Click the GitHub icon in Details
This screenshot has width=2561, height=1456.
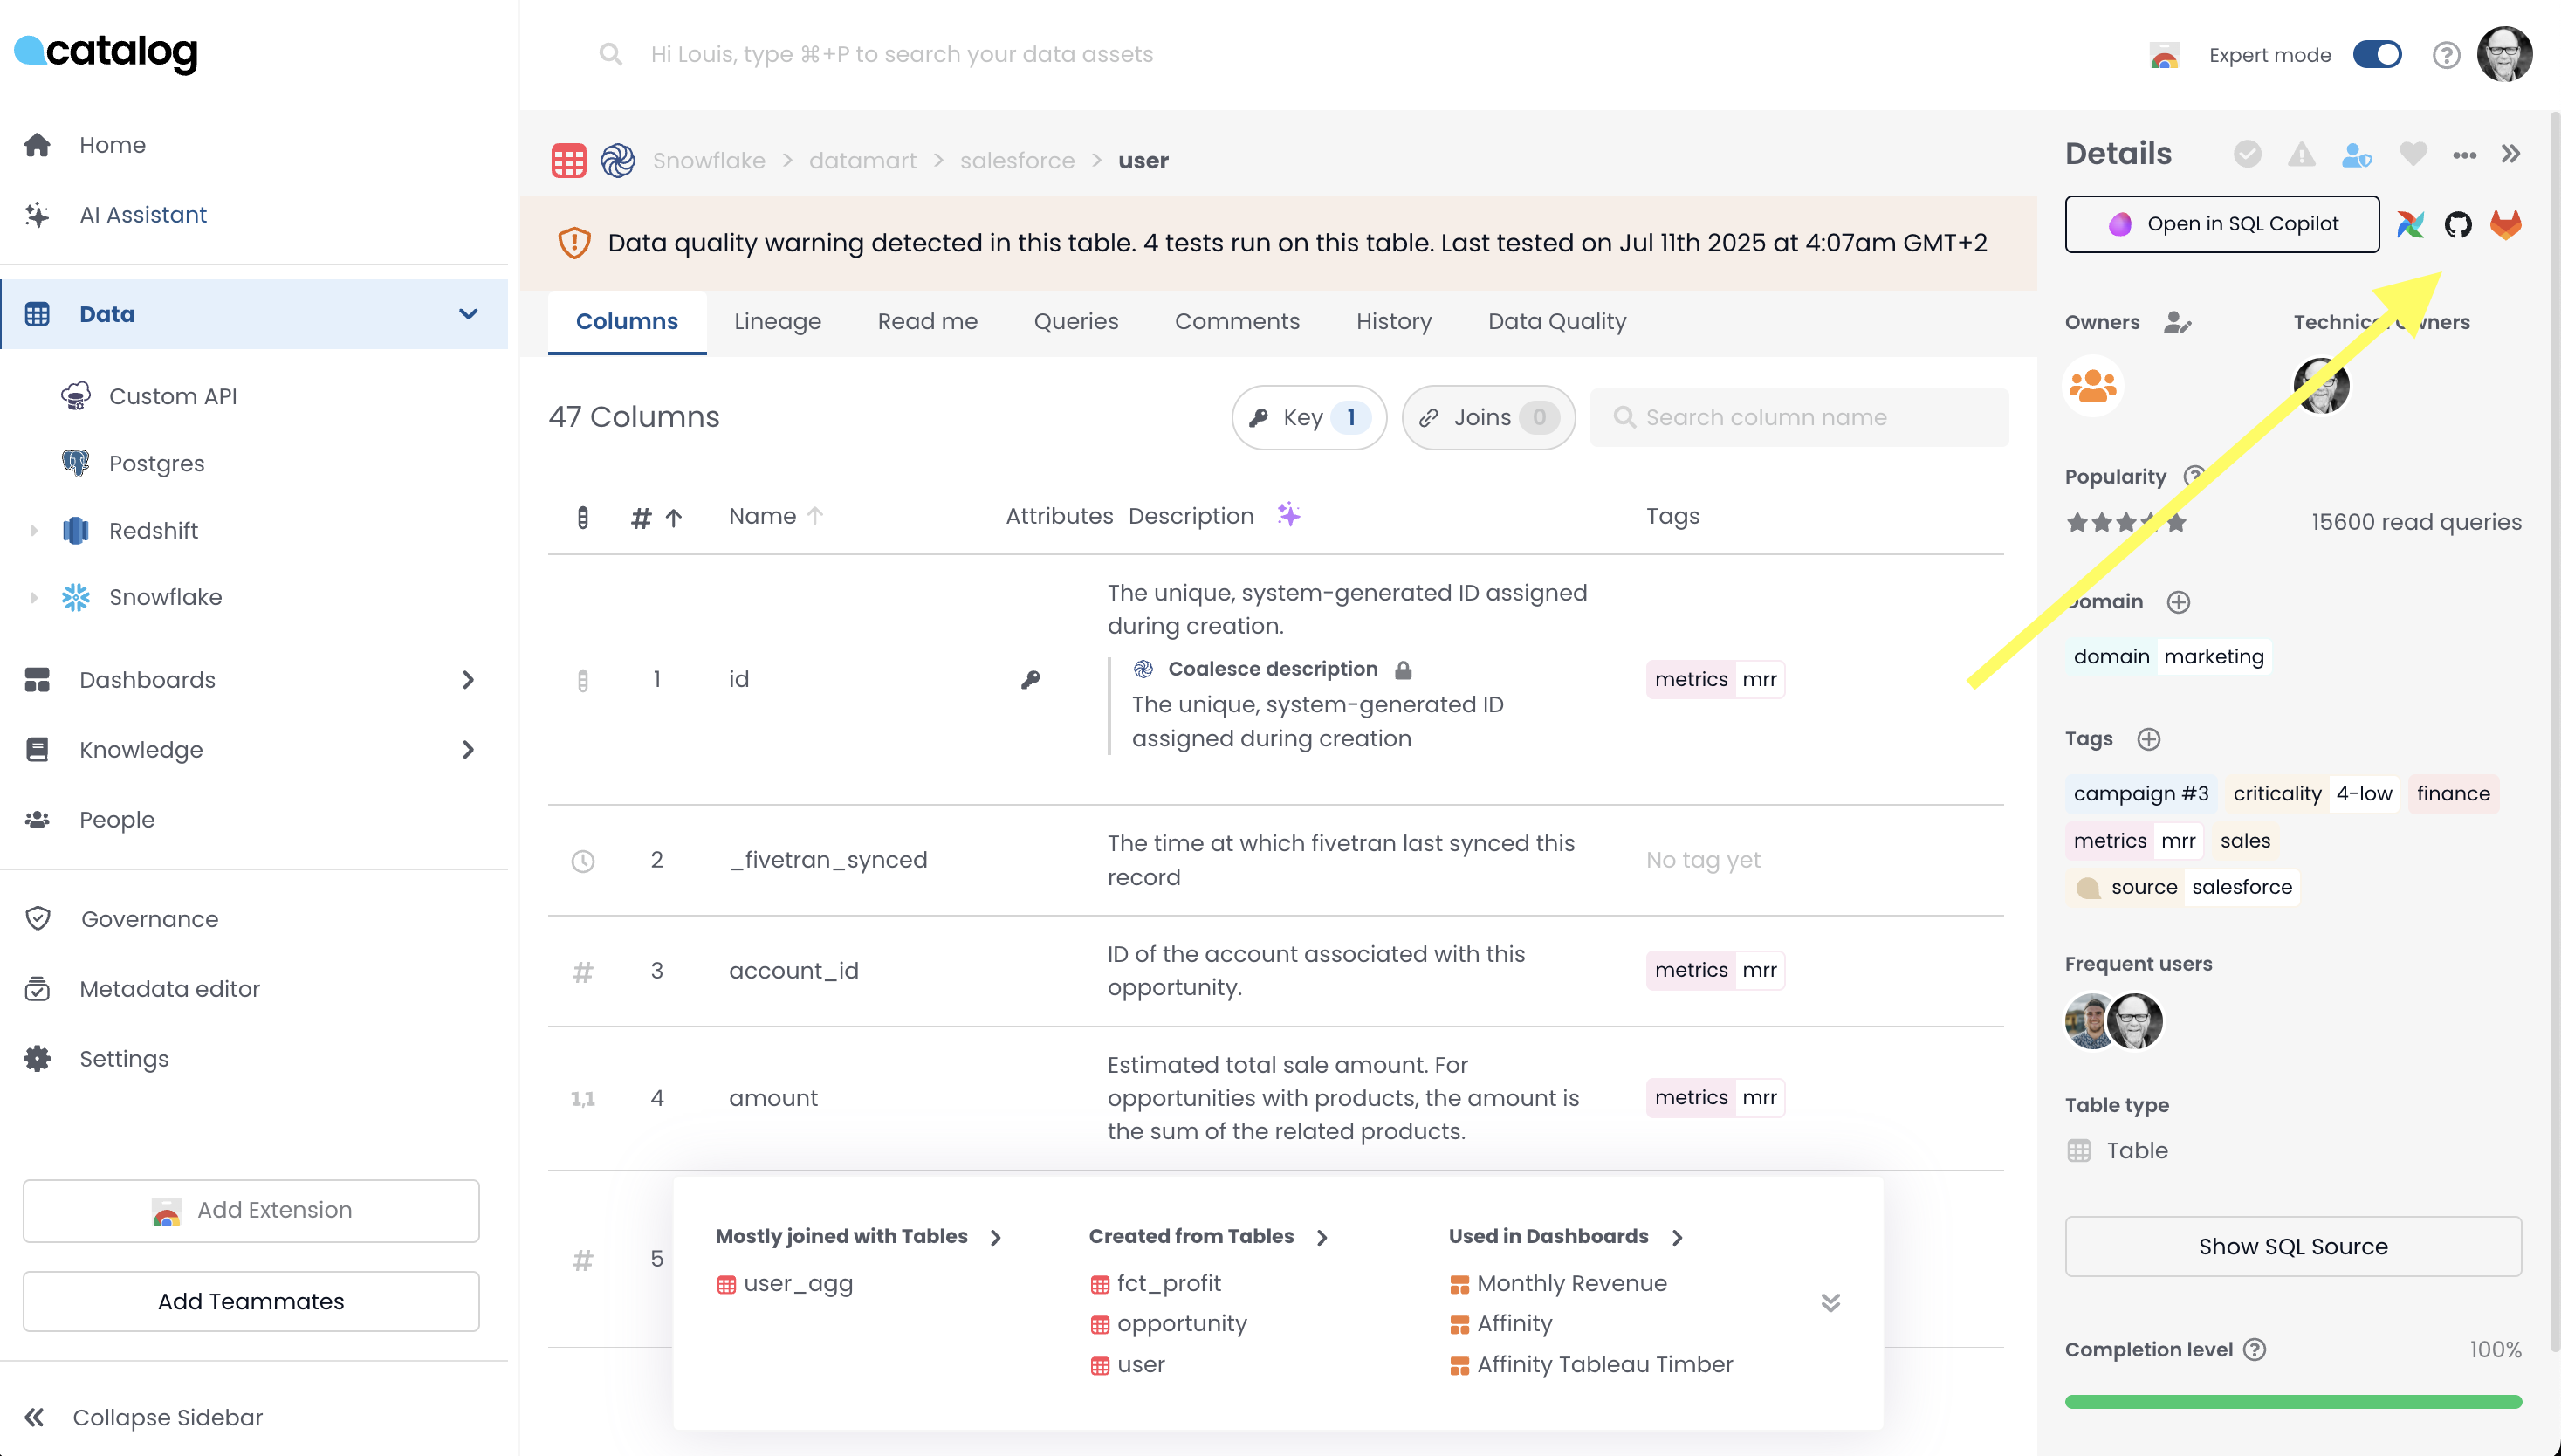(x=2457, y=224)
